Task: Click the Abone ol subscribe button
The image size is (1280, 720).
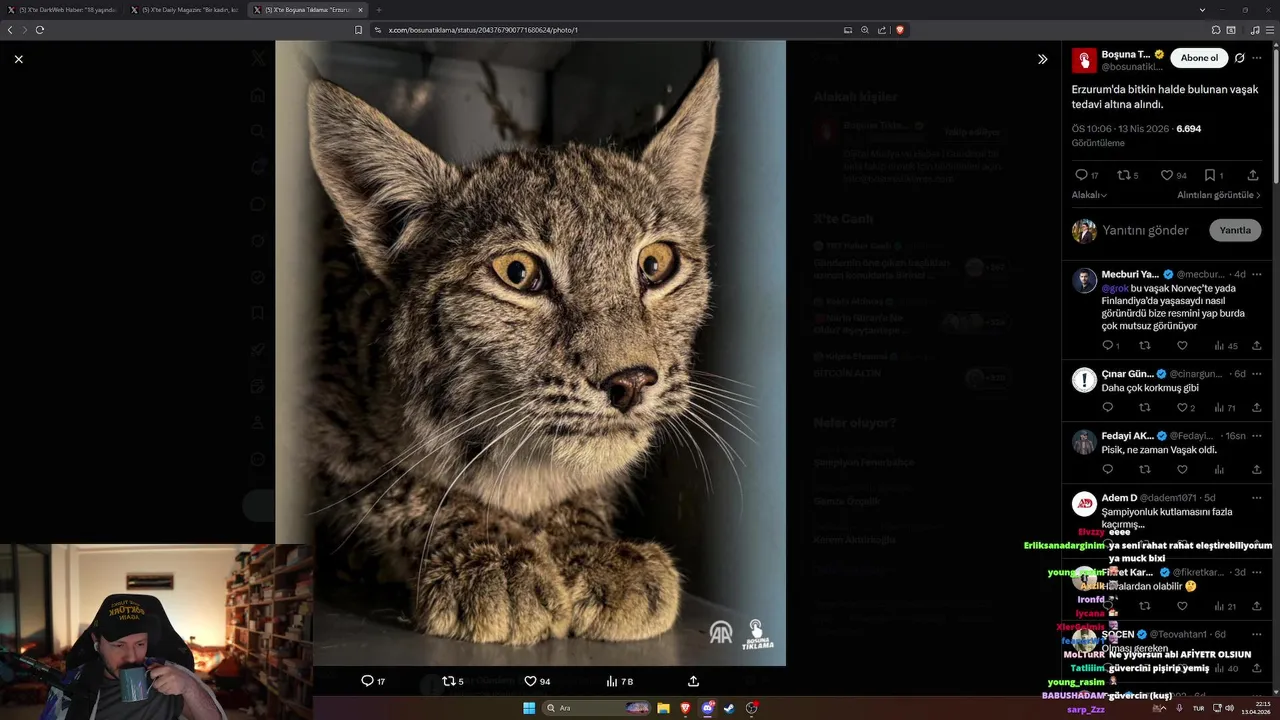Action: (x=1199, y=58)
